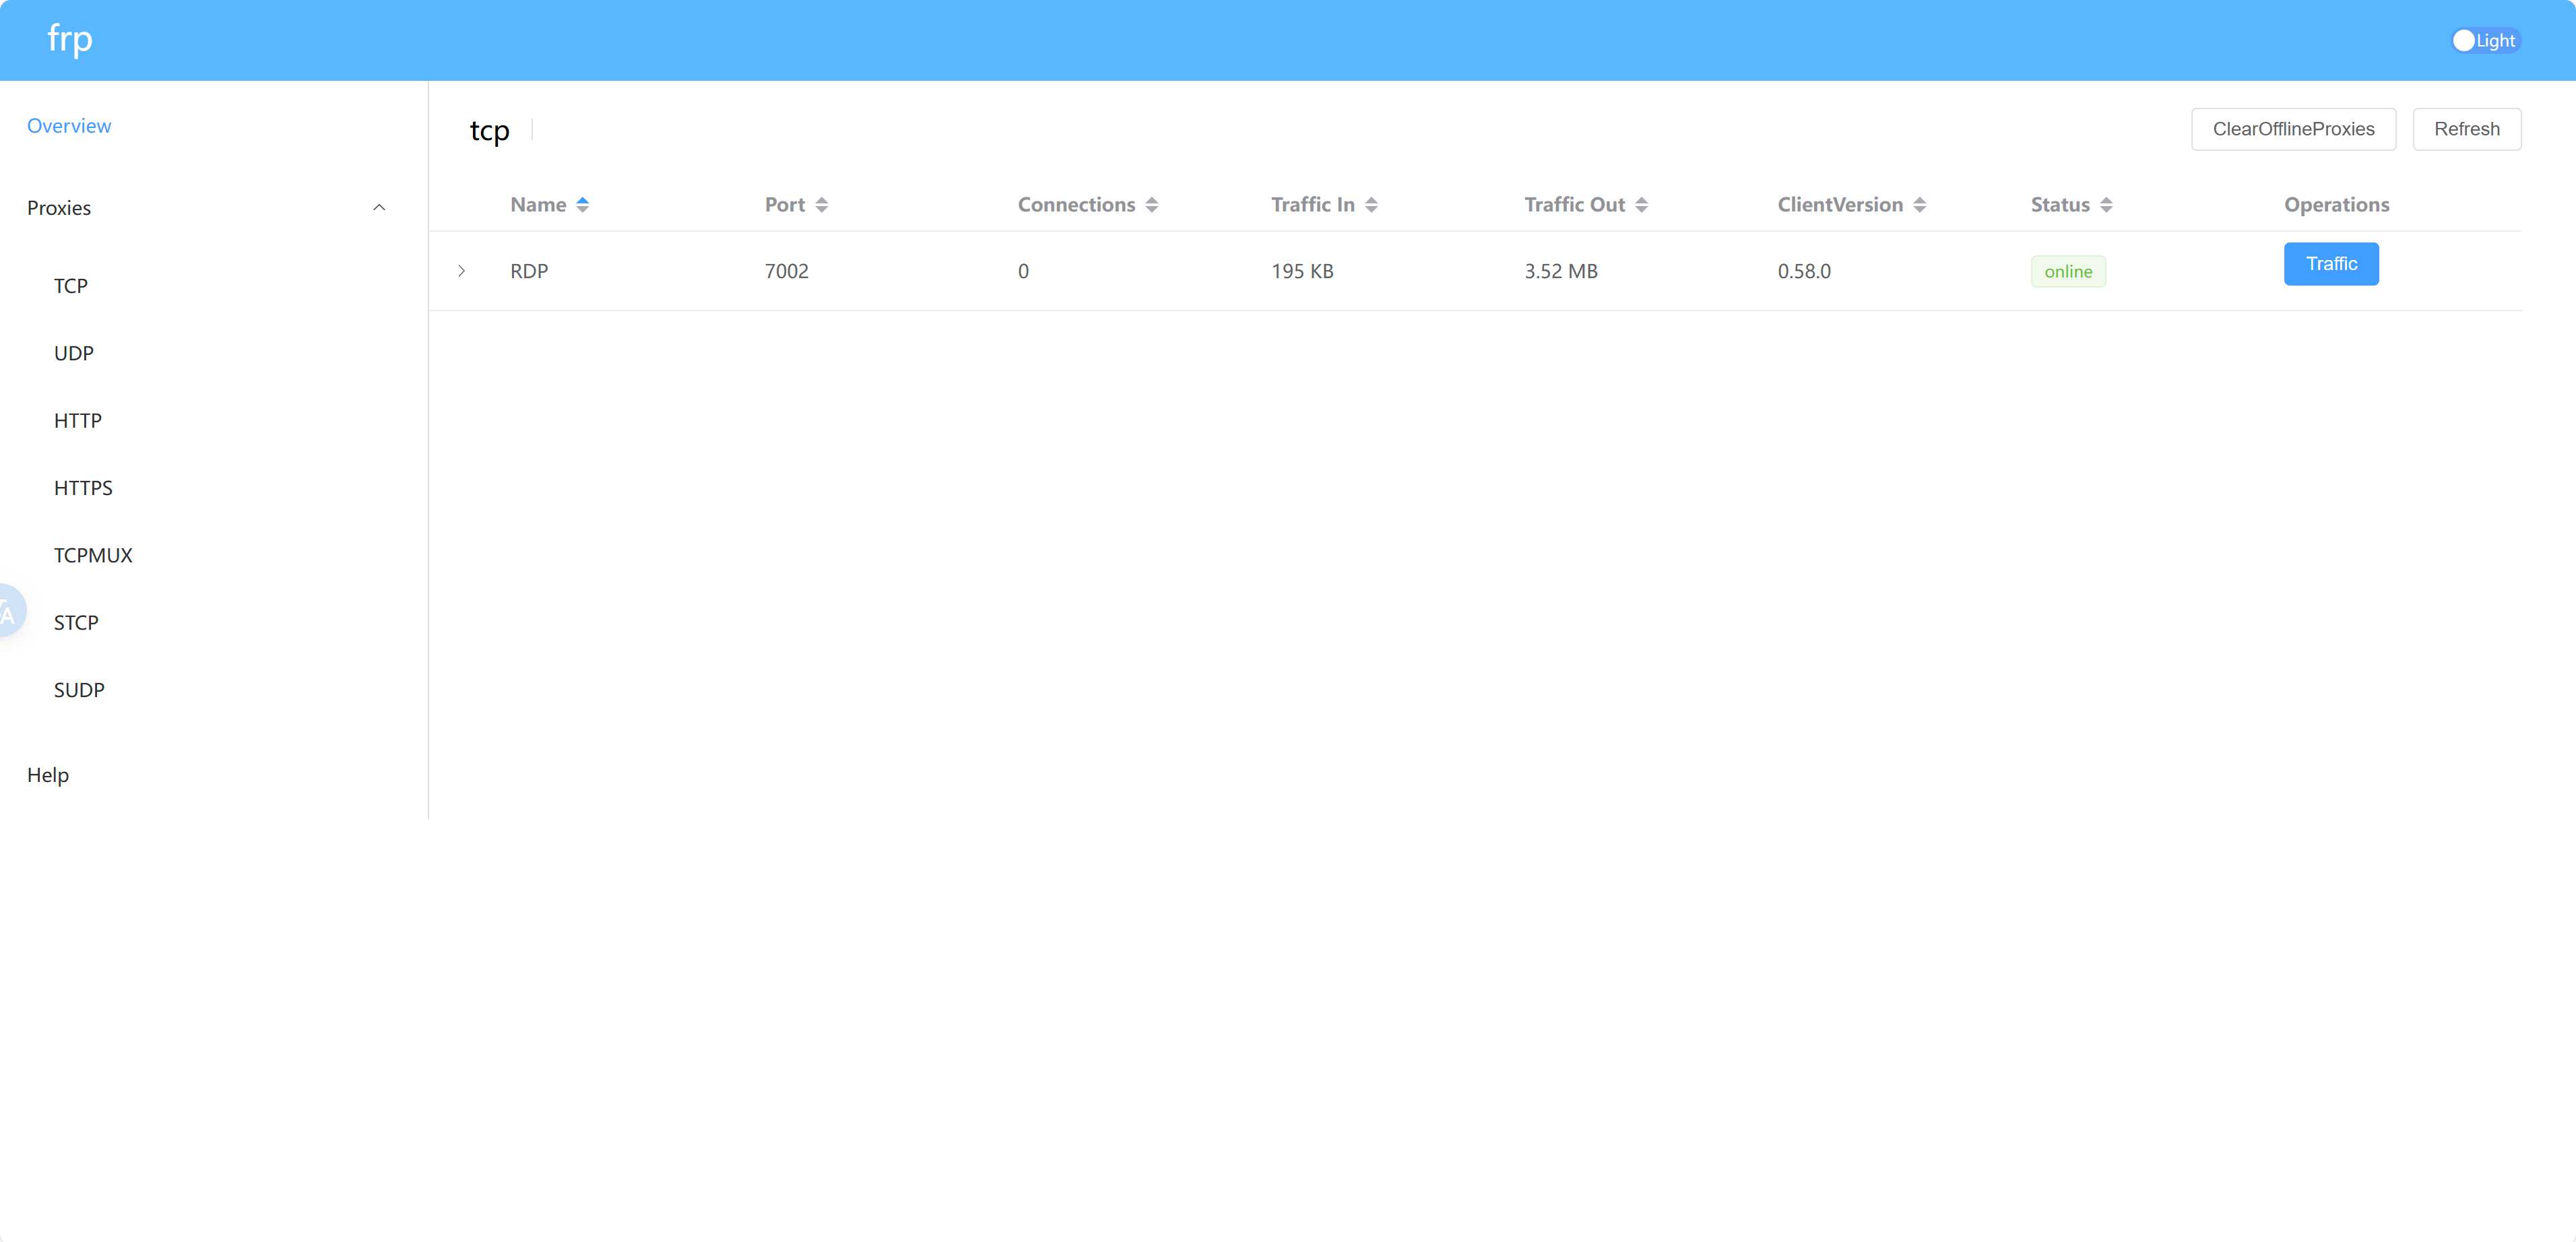
Task: Select HTTP in the sidebar
Action: pos(78,421)
